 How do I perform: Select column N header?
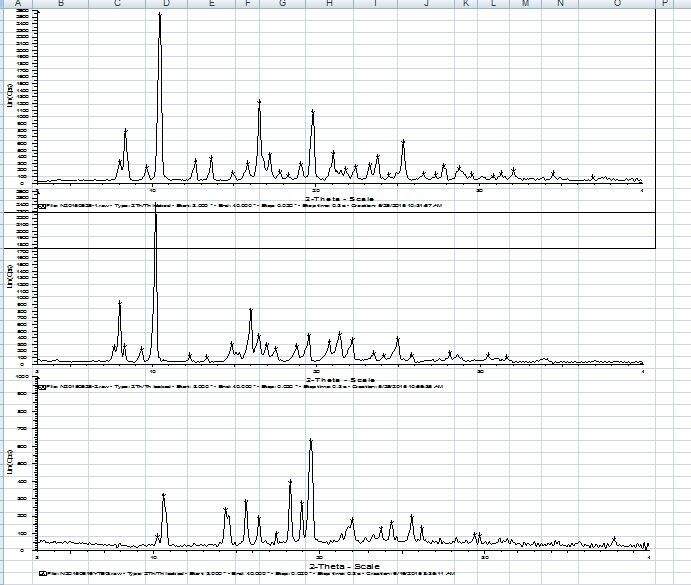560,4
